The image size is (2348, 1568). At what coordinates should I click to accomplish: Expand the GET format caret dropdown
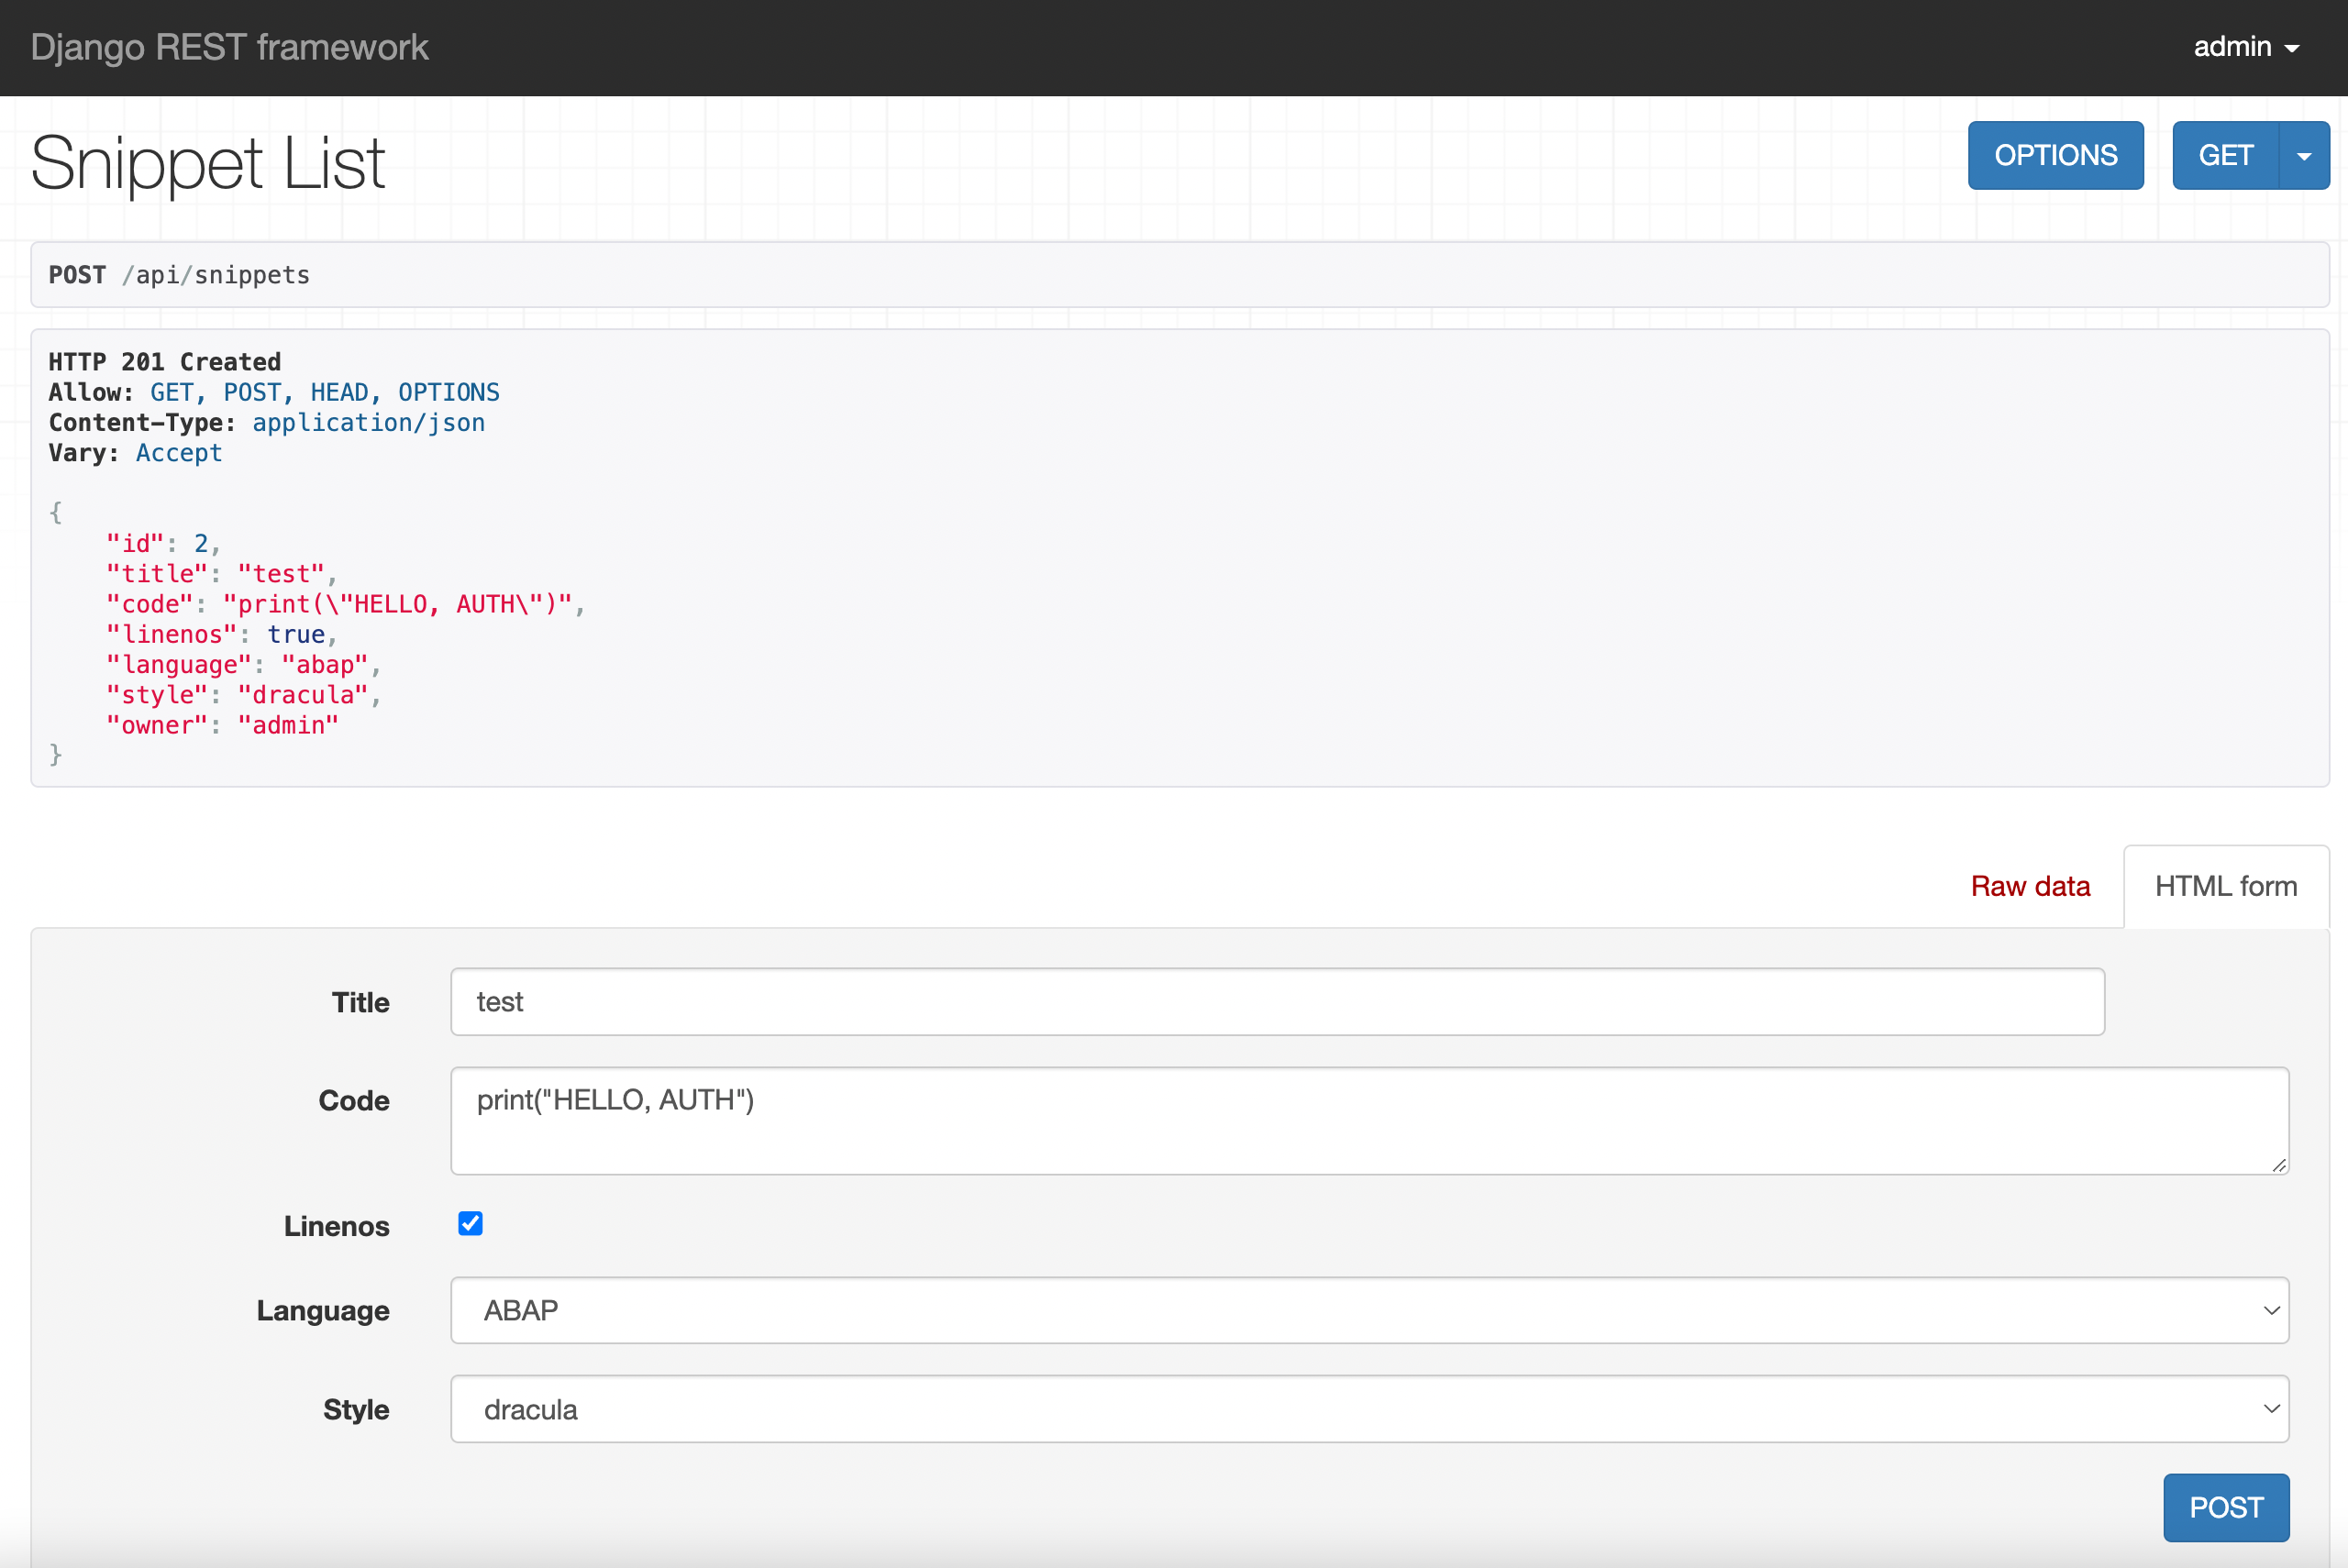coord(2304,156)
